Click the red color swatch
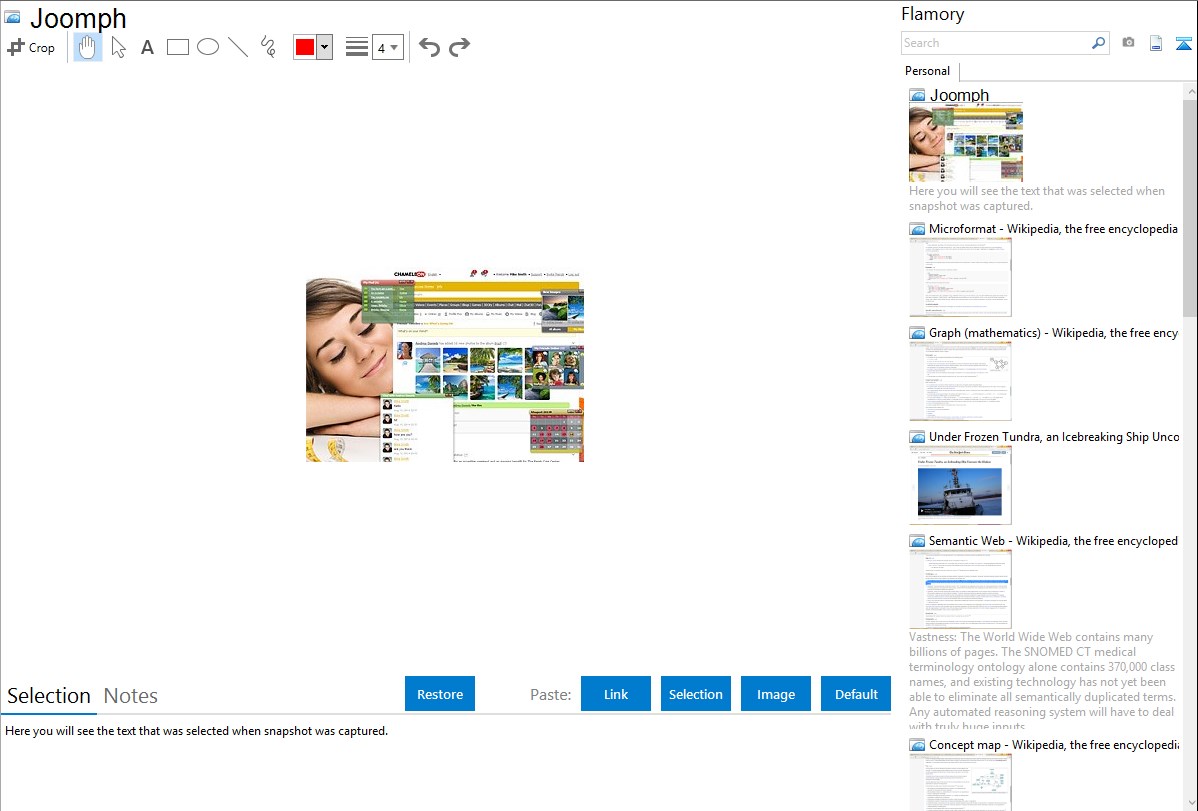The width and height of the screenshot is (1198, 811). coord(305,47)
